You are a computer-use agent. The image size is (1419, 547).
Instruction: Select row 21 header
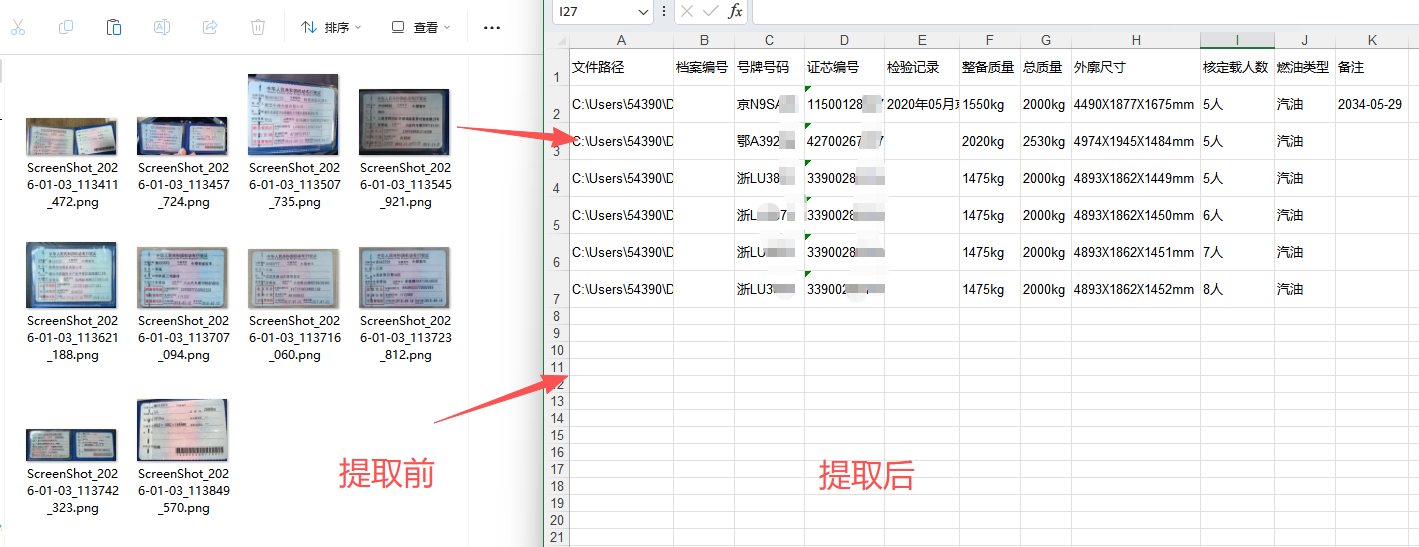pos(557,537)
